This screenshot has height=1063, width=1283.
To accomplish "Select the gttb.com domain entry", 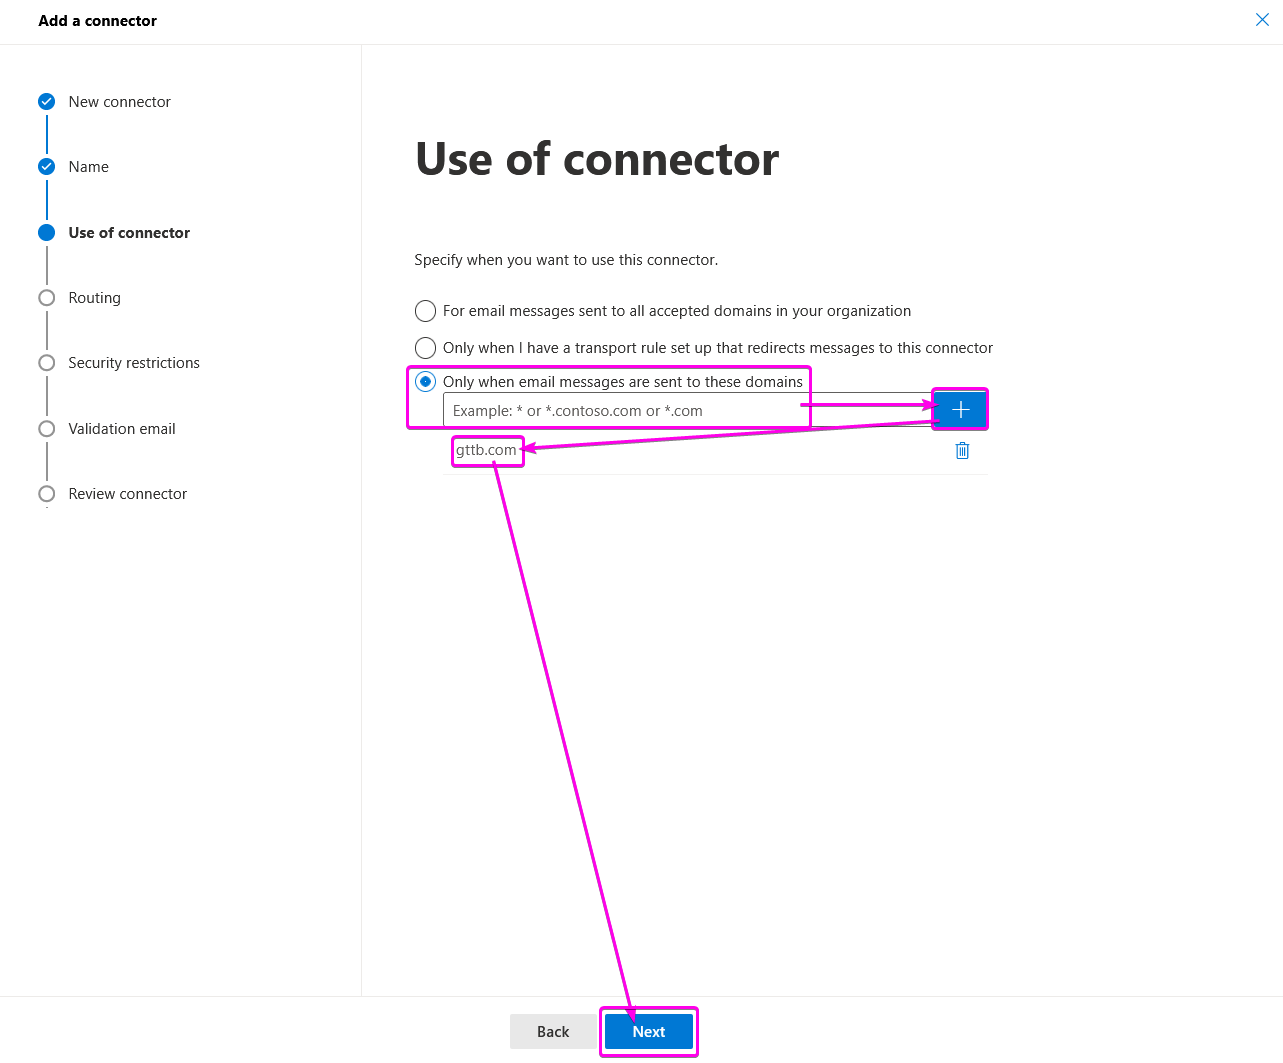I will point(487,450).
